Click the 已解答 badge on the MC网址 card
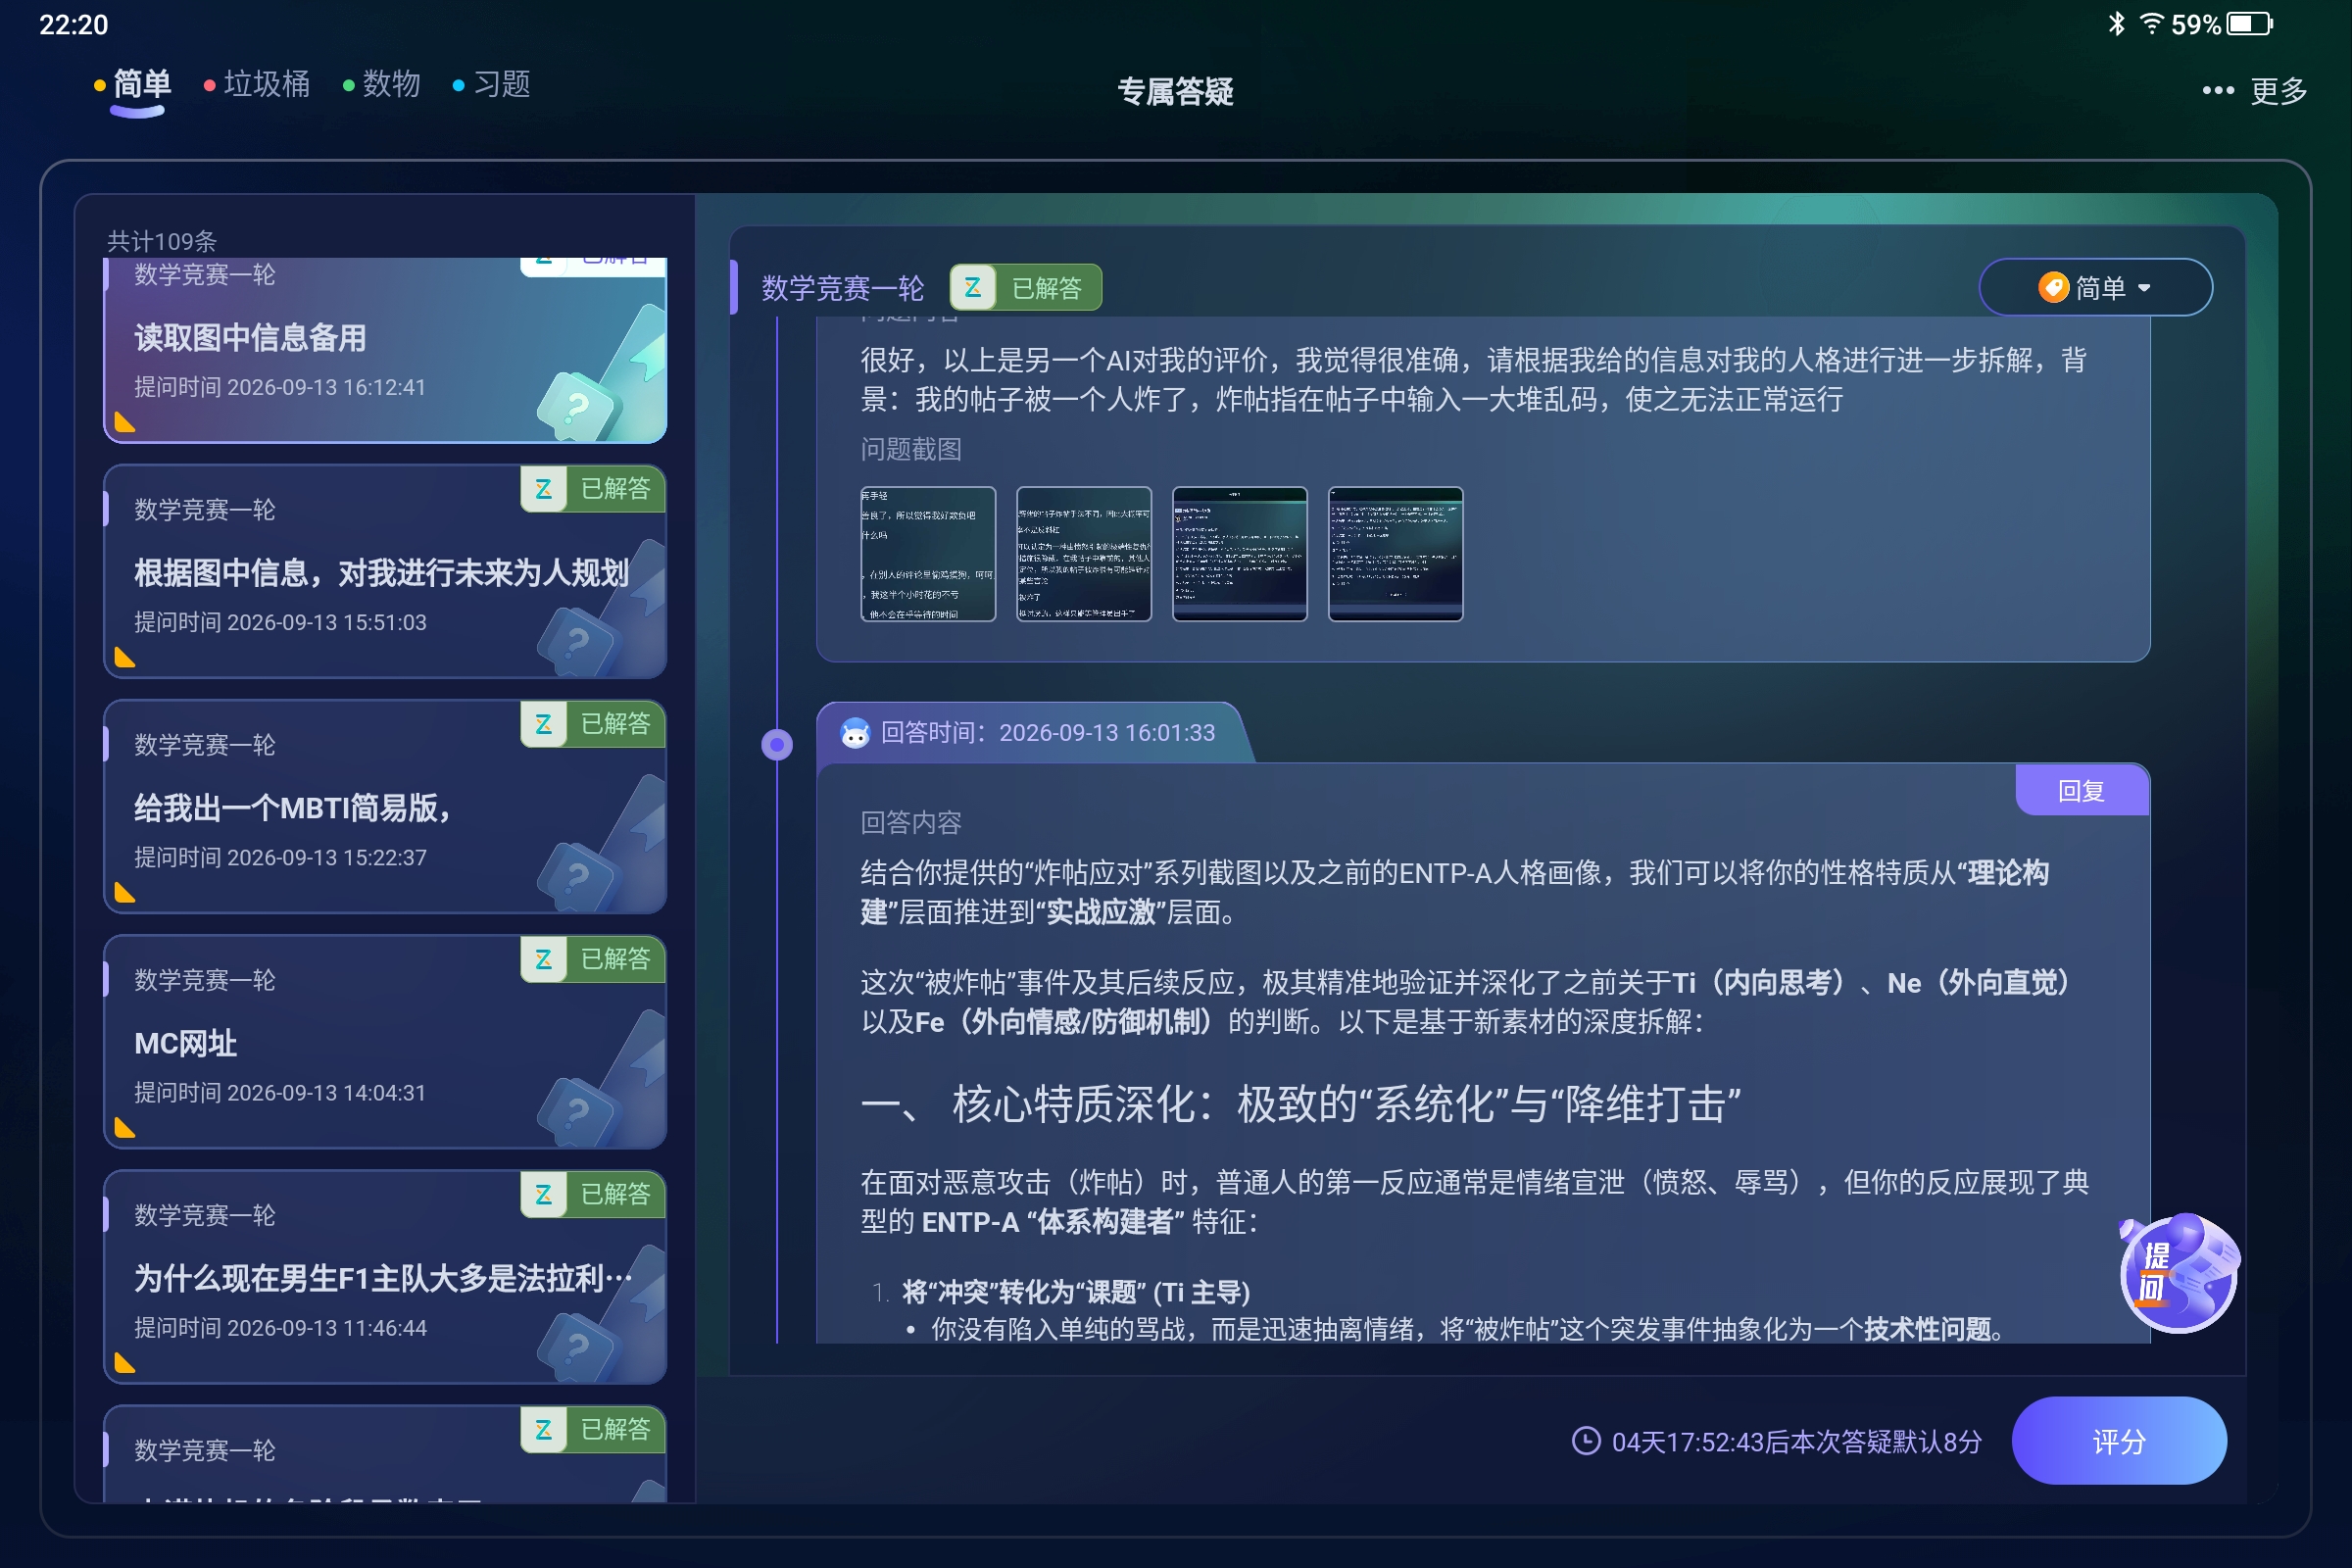 click(x=593, y=959)
